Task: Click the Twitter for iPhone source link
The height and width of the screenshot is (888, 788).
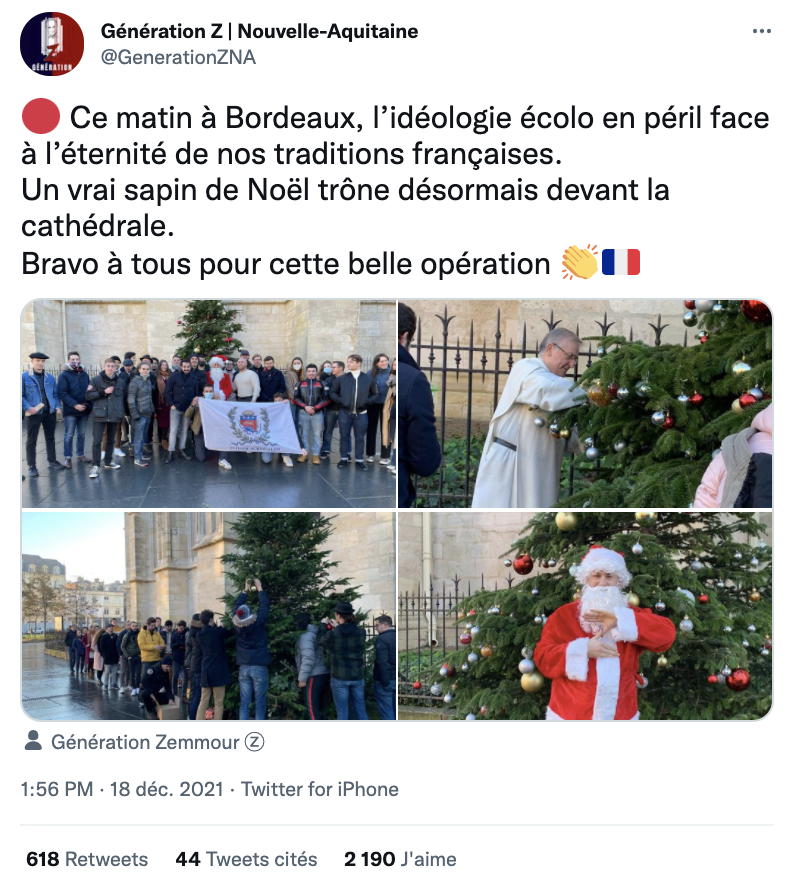Action: point(320,789)
